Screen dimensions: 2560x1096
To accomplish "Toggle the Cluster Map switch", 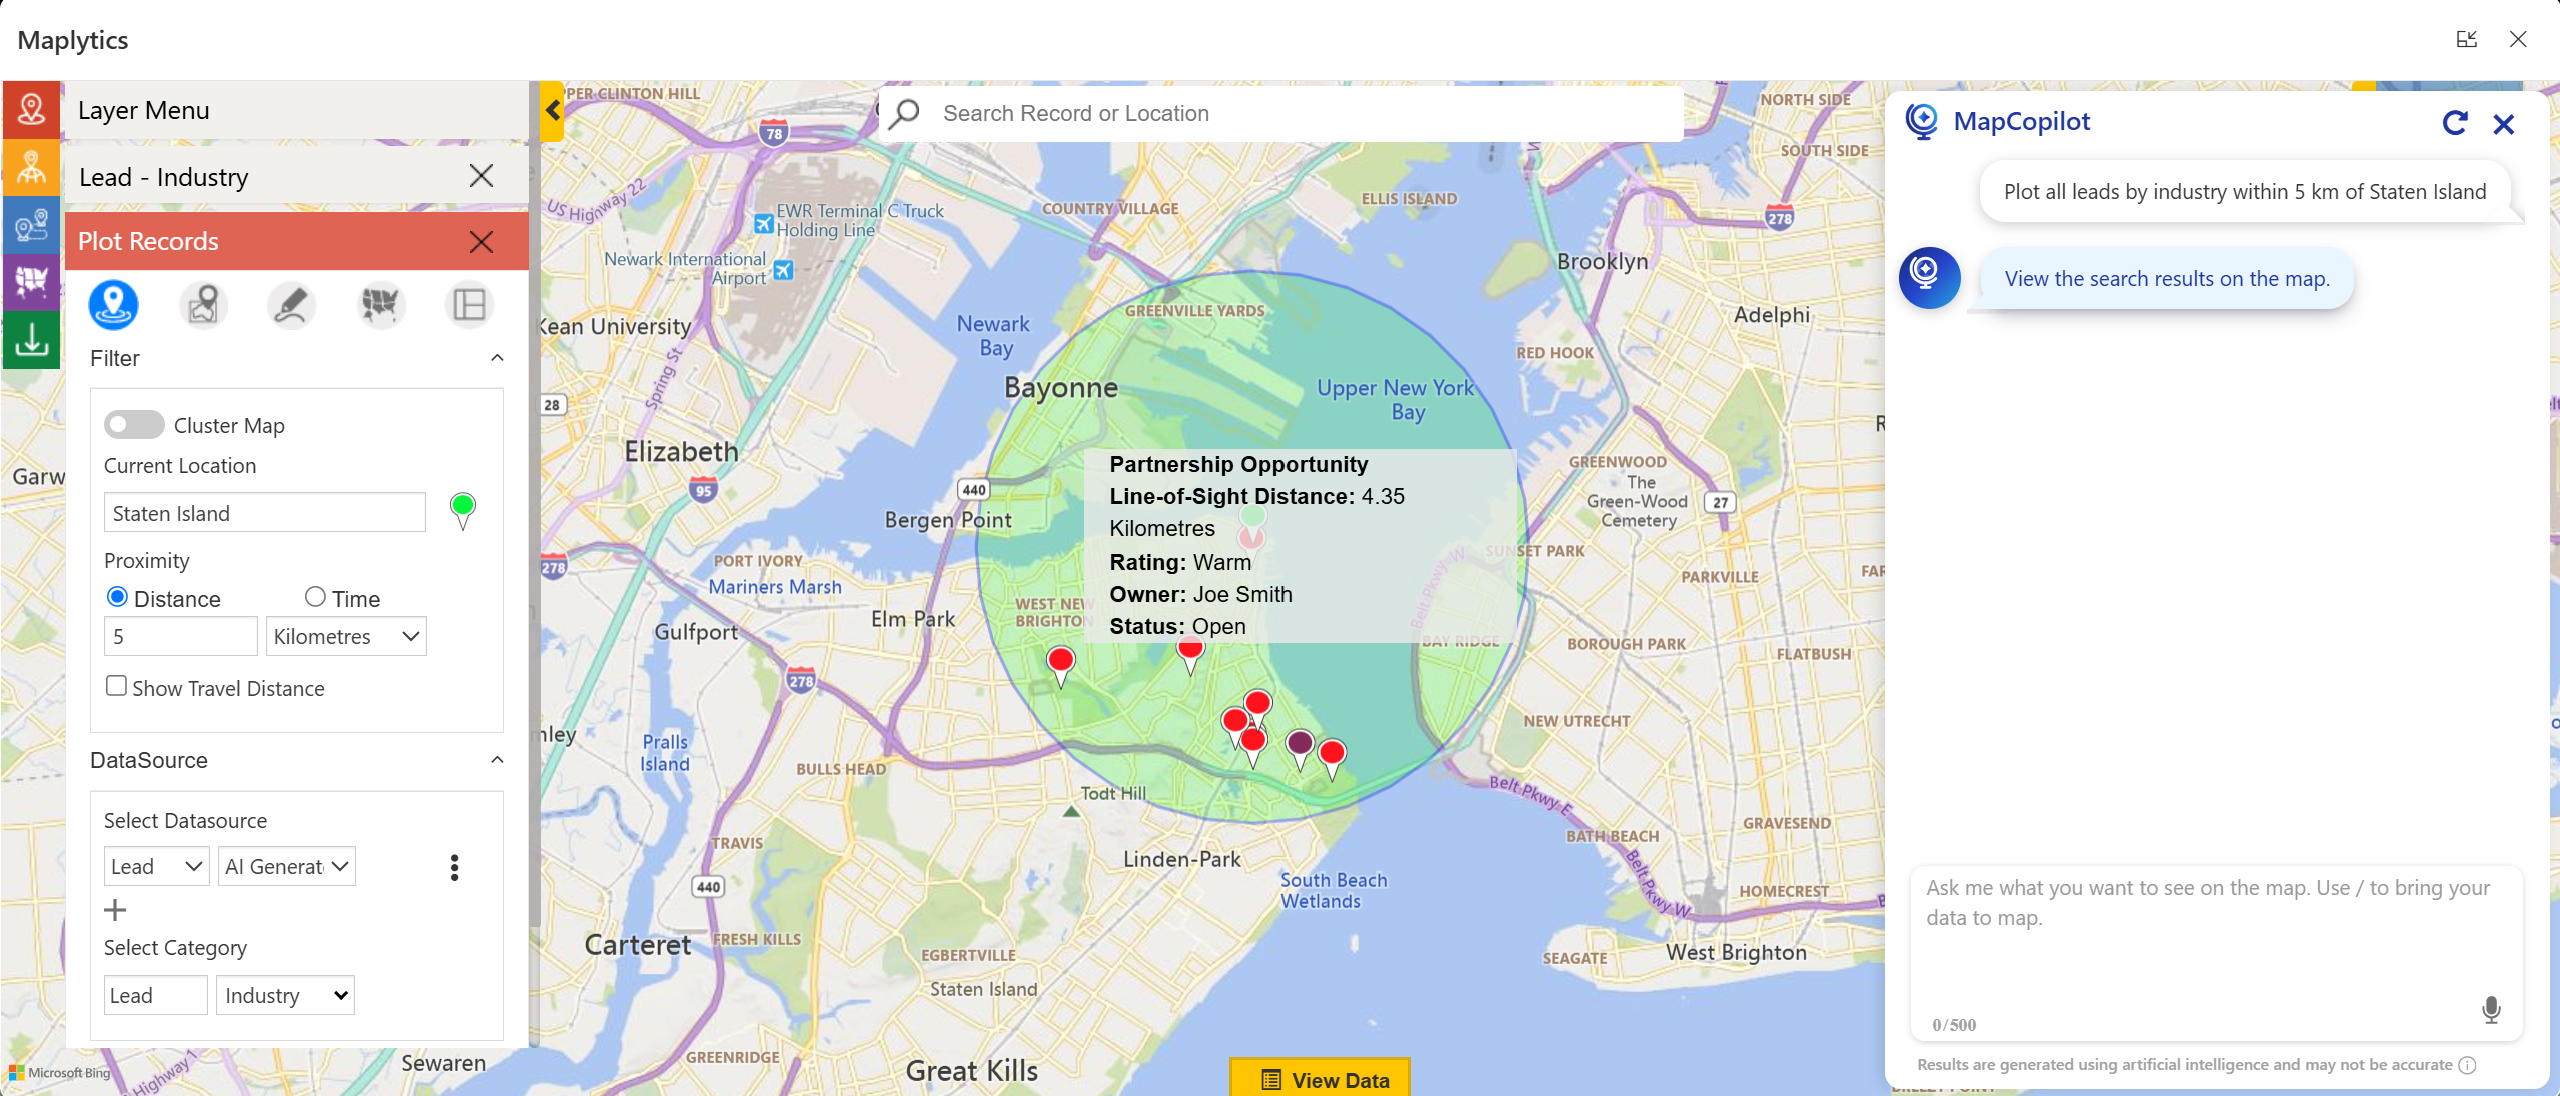I will tap(134, 425).
